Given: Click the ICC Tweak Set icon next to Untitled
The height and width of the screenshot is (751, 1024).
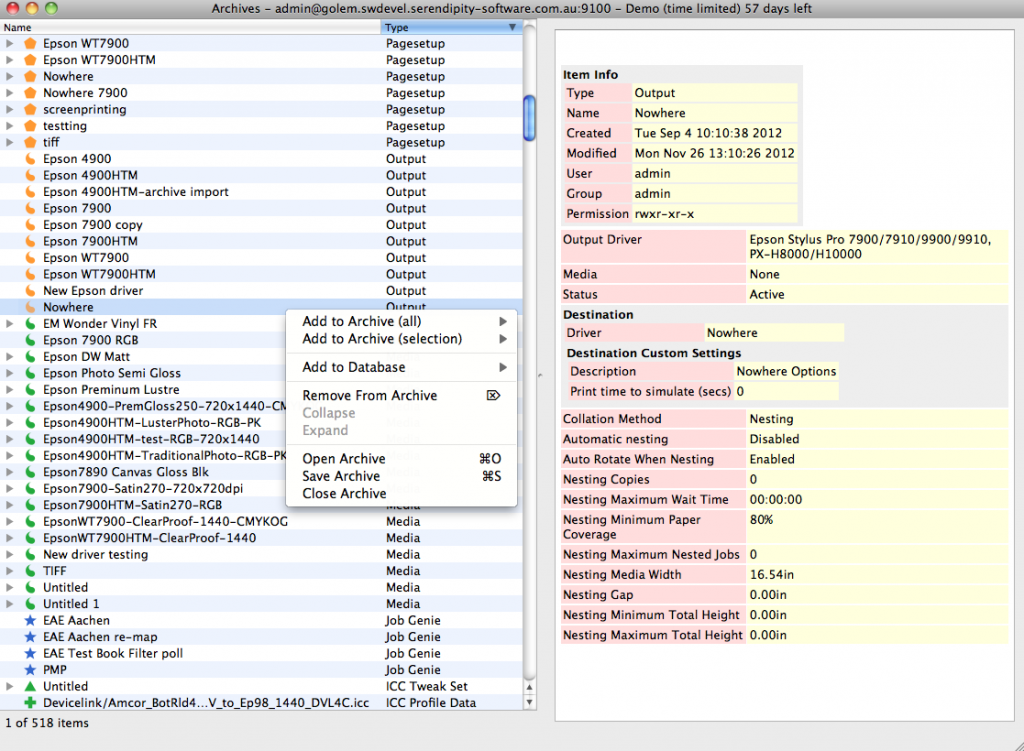Looking at the screenshot, I should (x=30, y=686).
